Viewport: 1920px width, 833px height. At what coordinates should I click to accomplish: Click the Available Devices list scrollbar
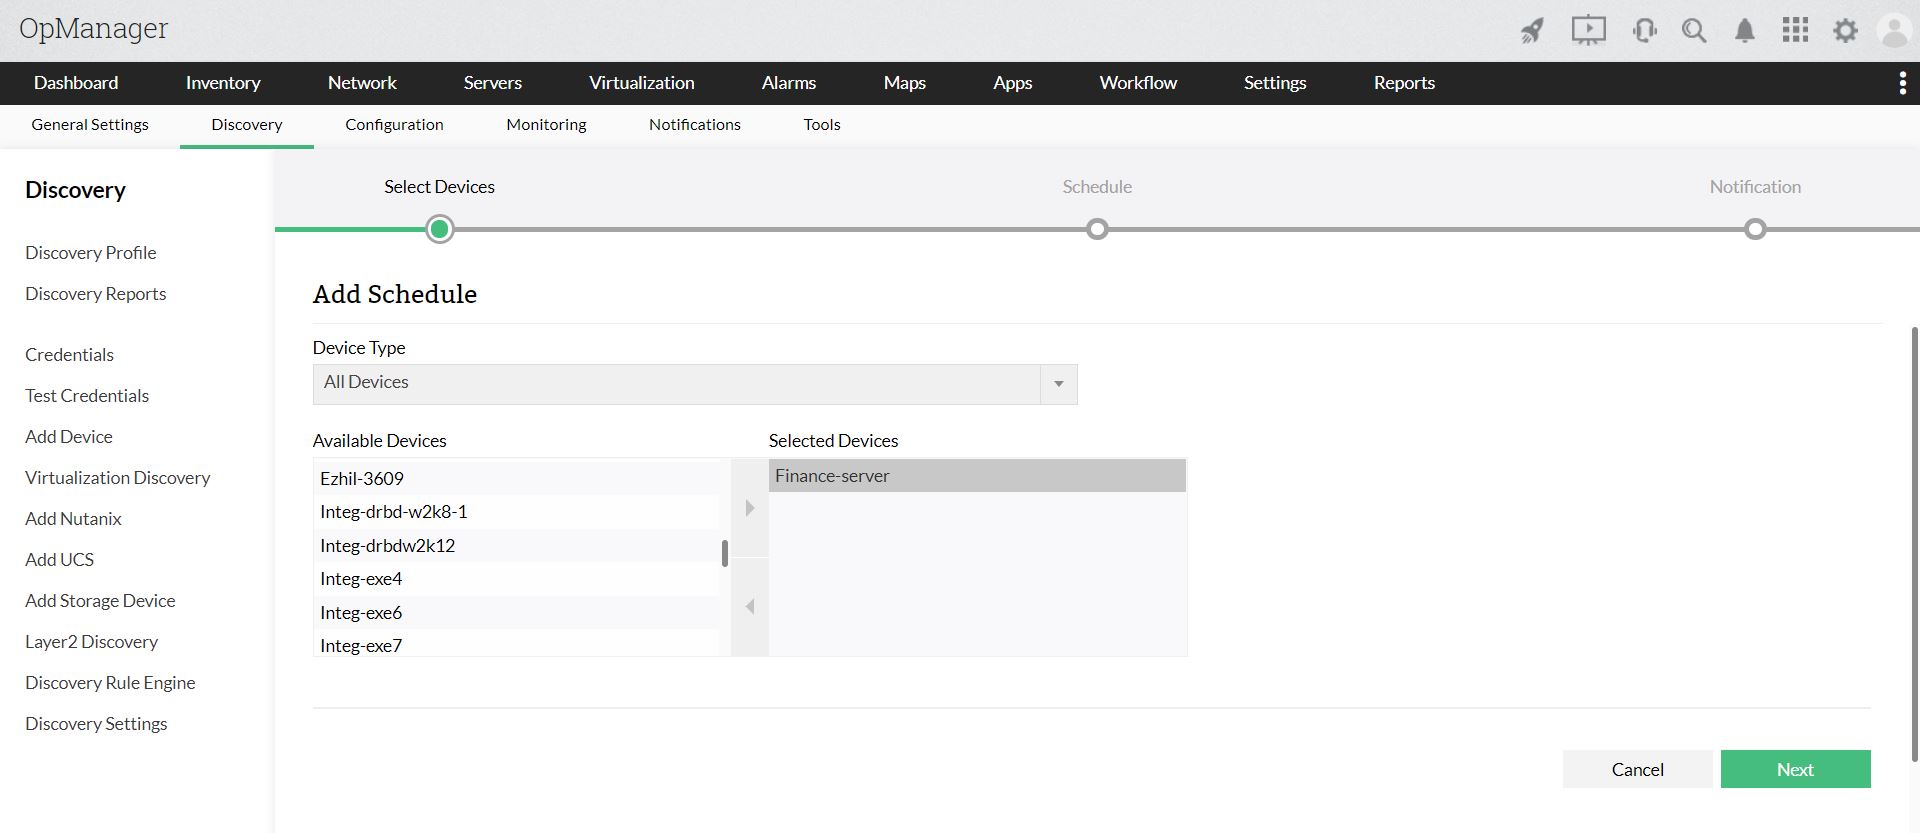(725, 553)
